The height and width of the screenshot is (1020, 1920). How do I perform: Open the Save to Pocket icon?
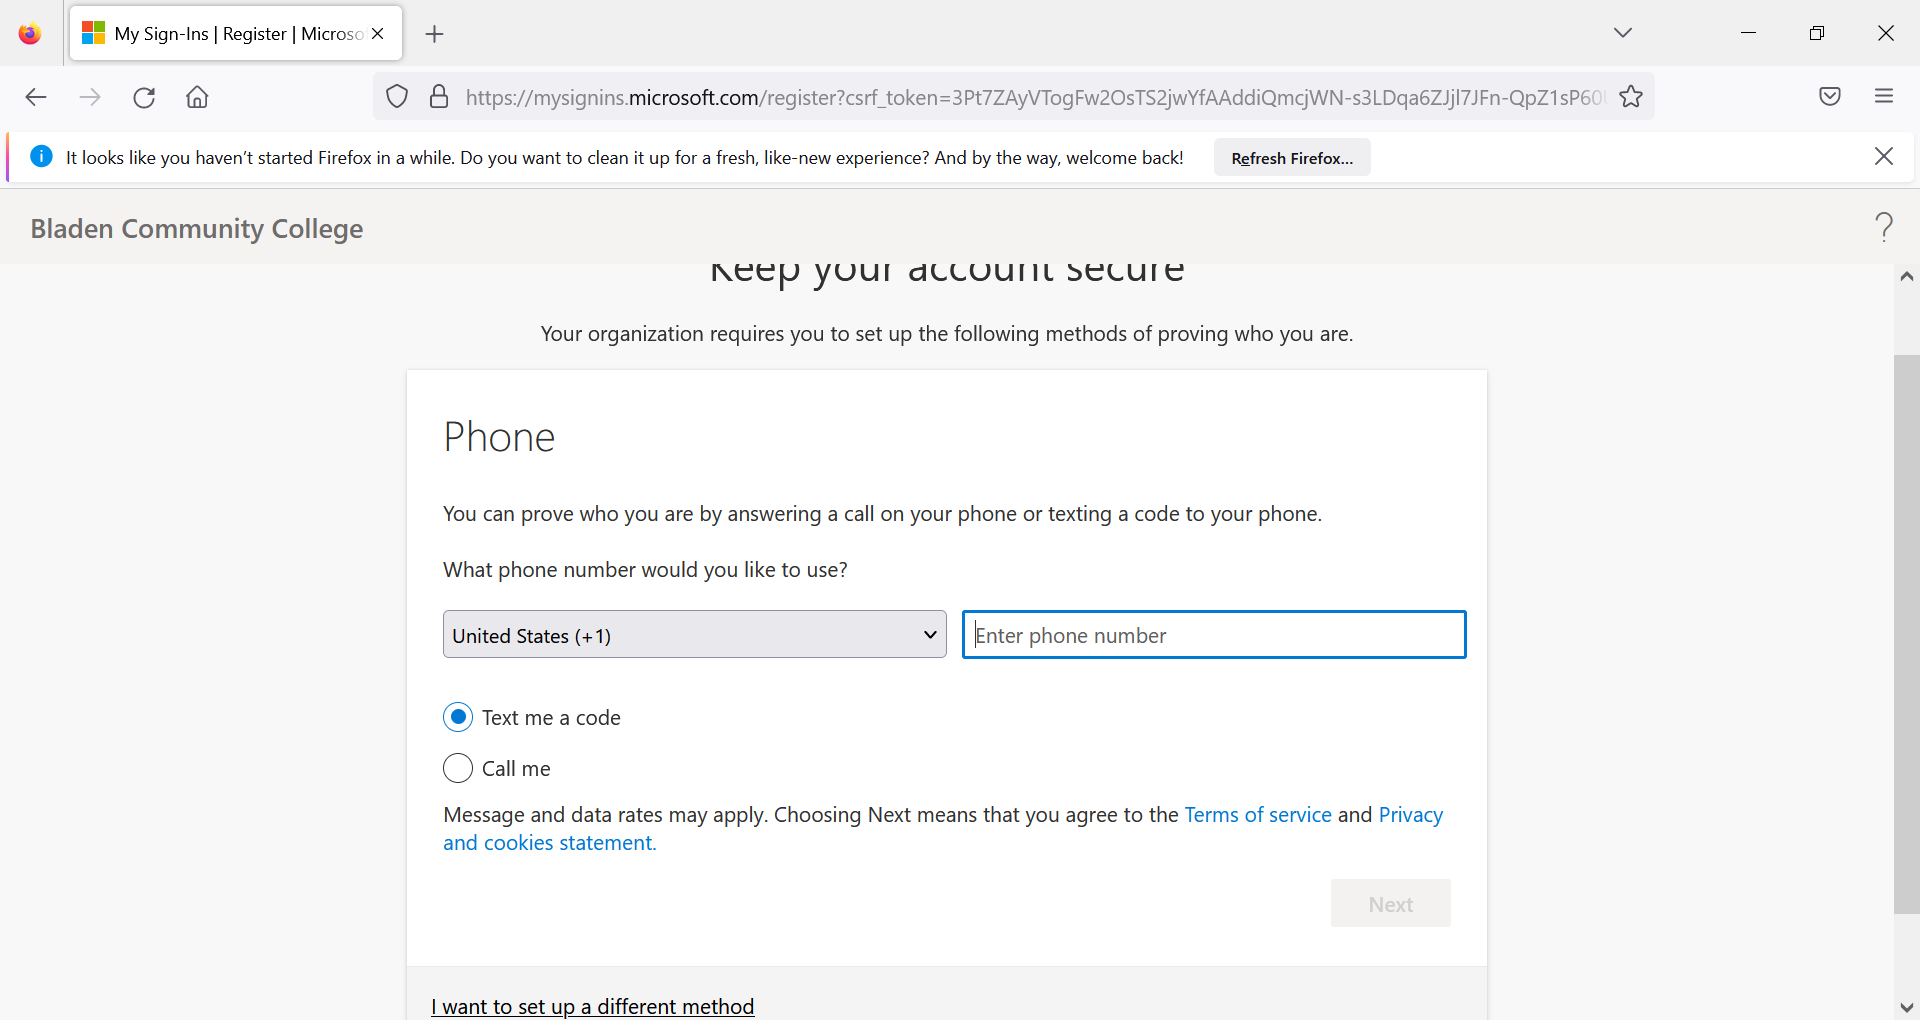[x=1830, y=97]
